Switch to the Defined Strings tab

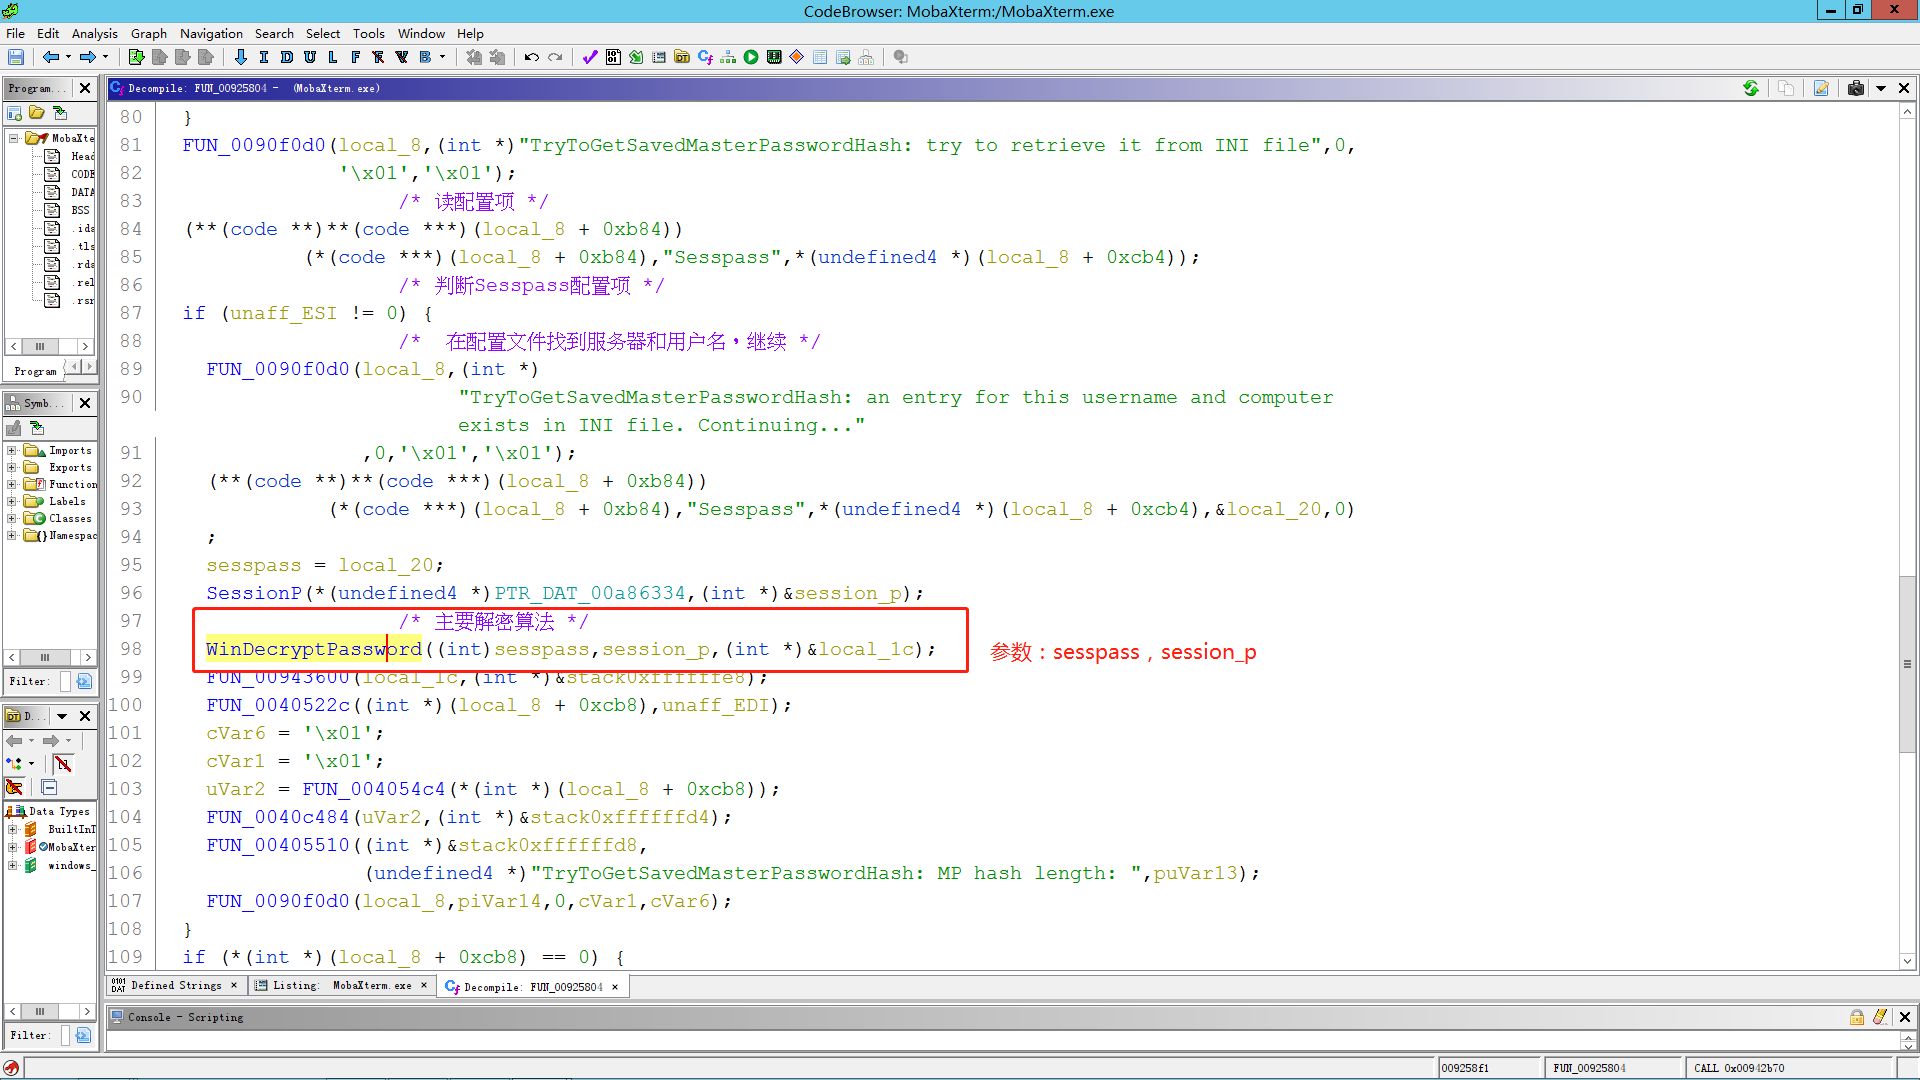point(176,985)
